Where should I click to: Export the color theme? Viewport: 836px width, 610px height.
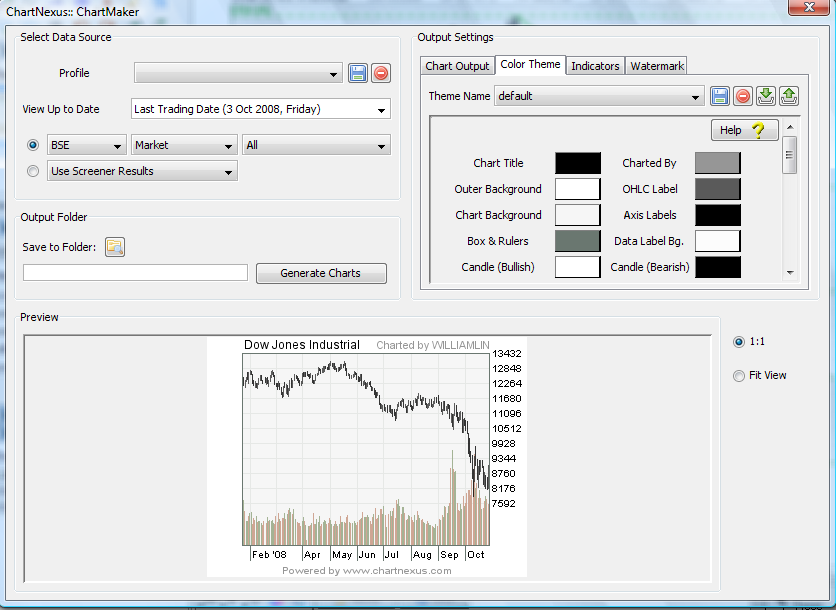tap(789, 96)
